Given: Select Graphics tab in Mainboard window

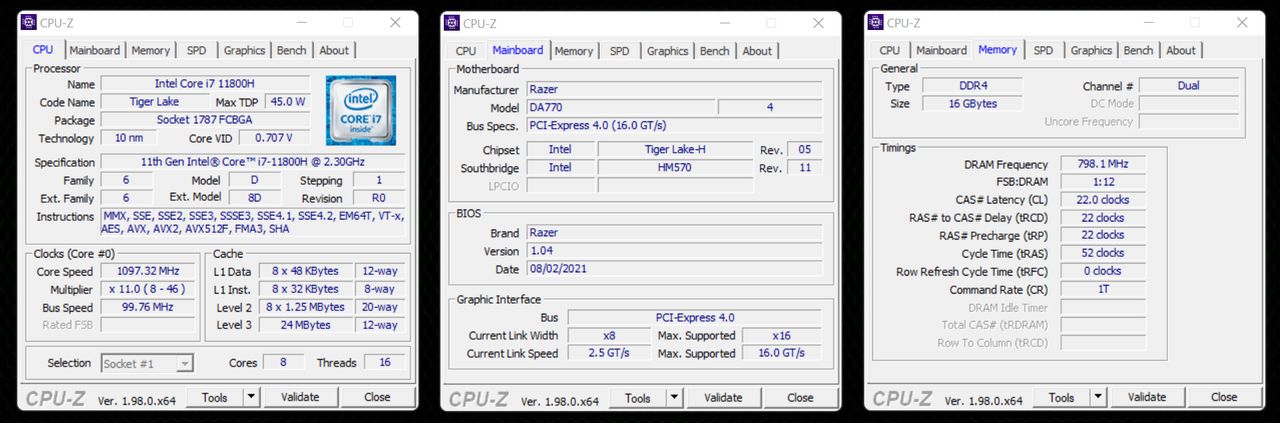Looking at the screenshot, I should (667, 51).
